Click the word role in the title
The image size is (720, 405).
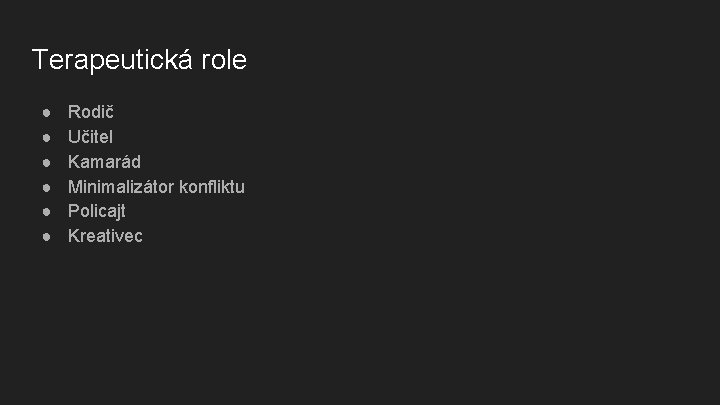pos(222,60)
